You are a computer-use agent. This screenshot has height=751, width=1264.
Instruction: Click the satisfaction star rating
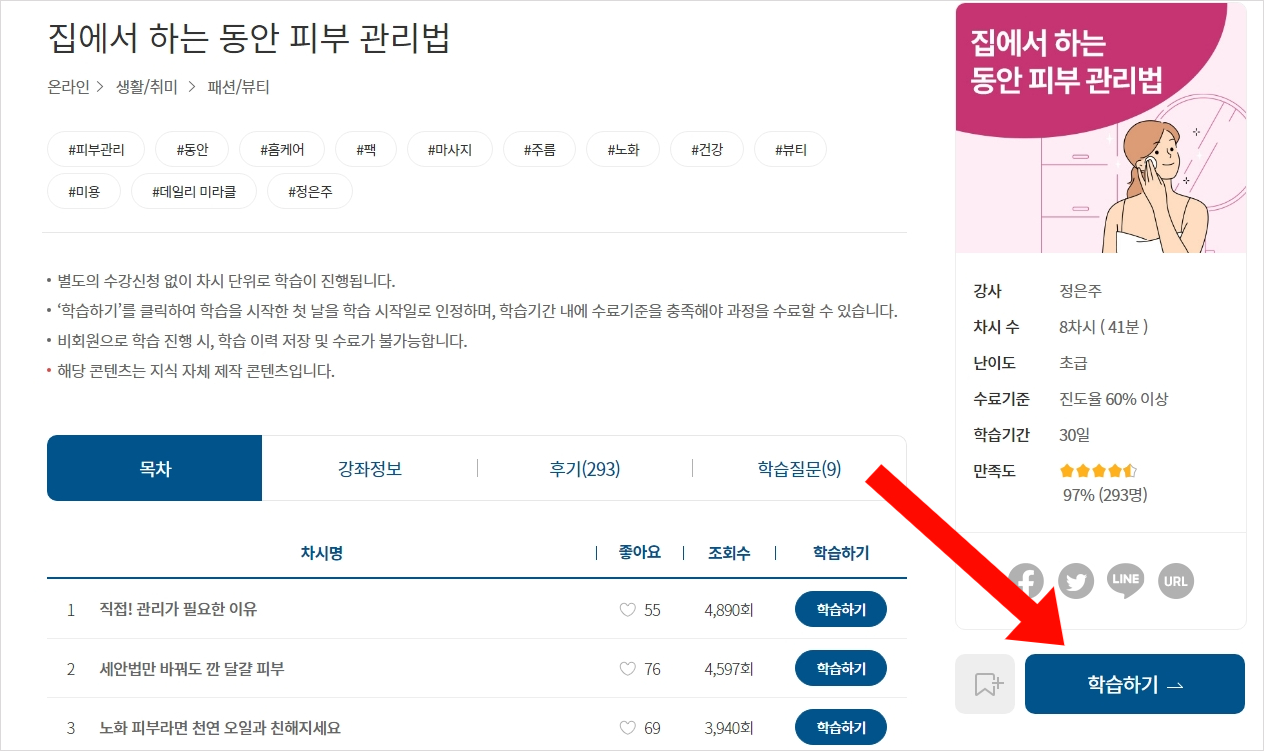1097,470
